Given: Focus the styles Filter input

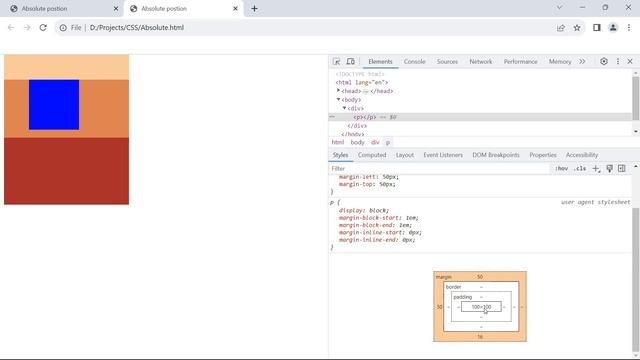Looking at the screenshot, I should pos(439,169).
